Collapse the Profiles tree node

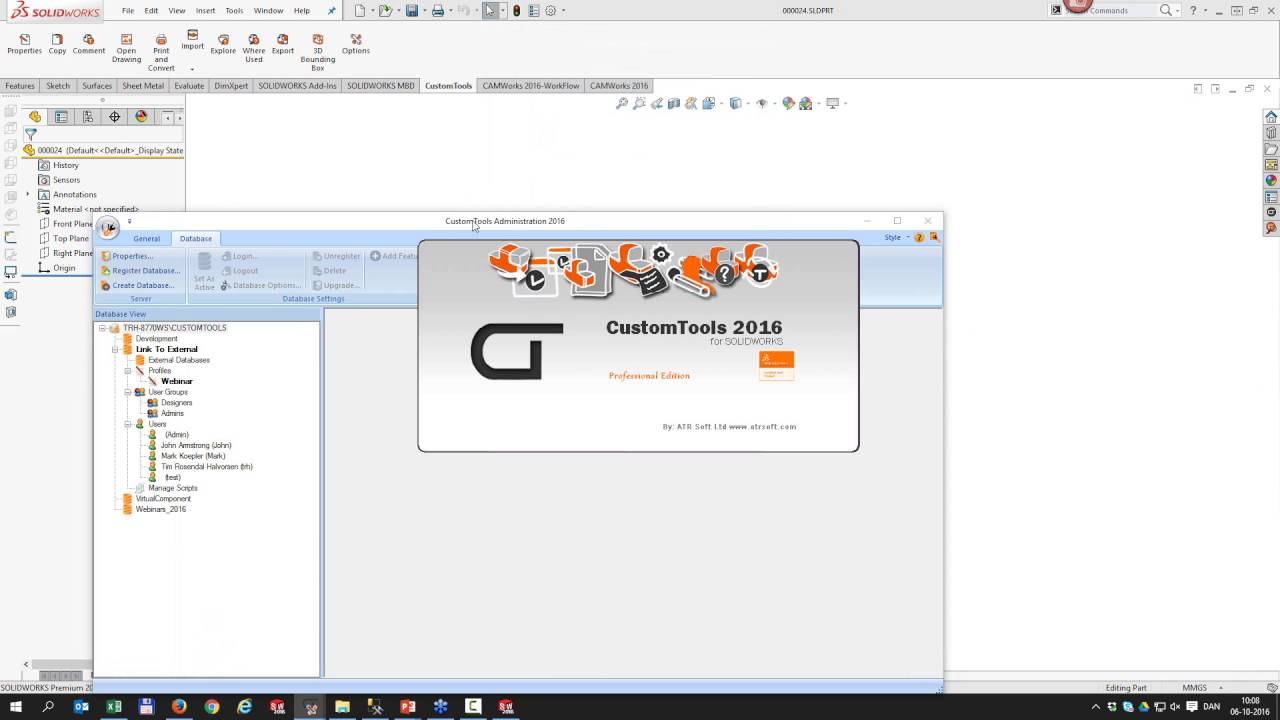point(128,371)
